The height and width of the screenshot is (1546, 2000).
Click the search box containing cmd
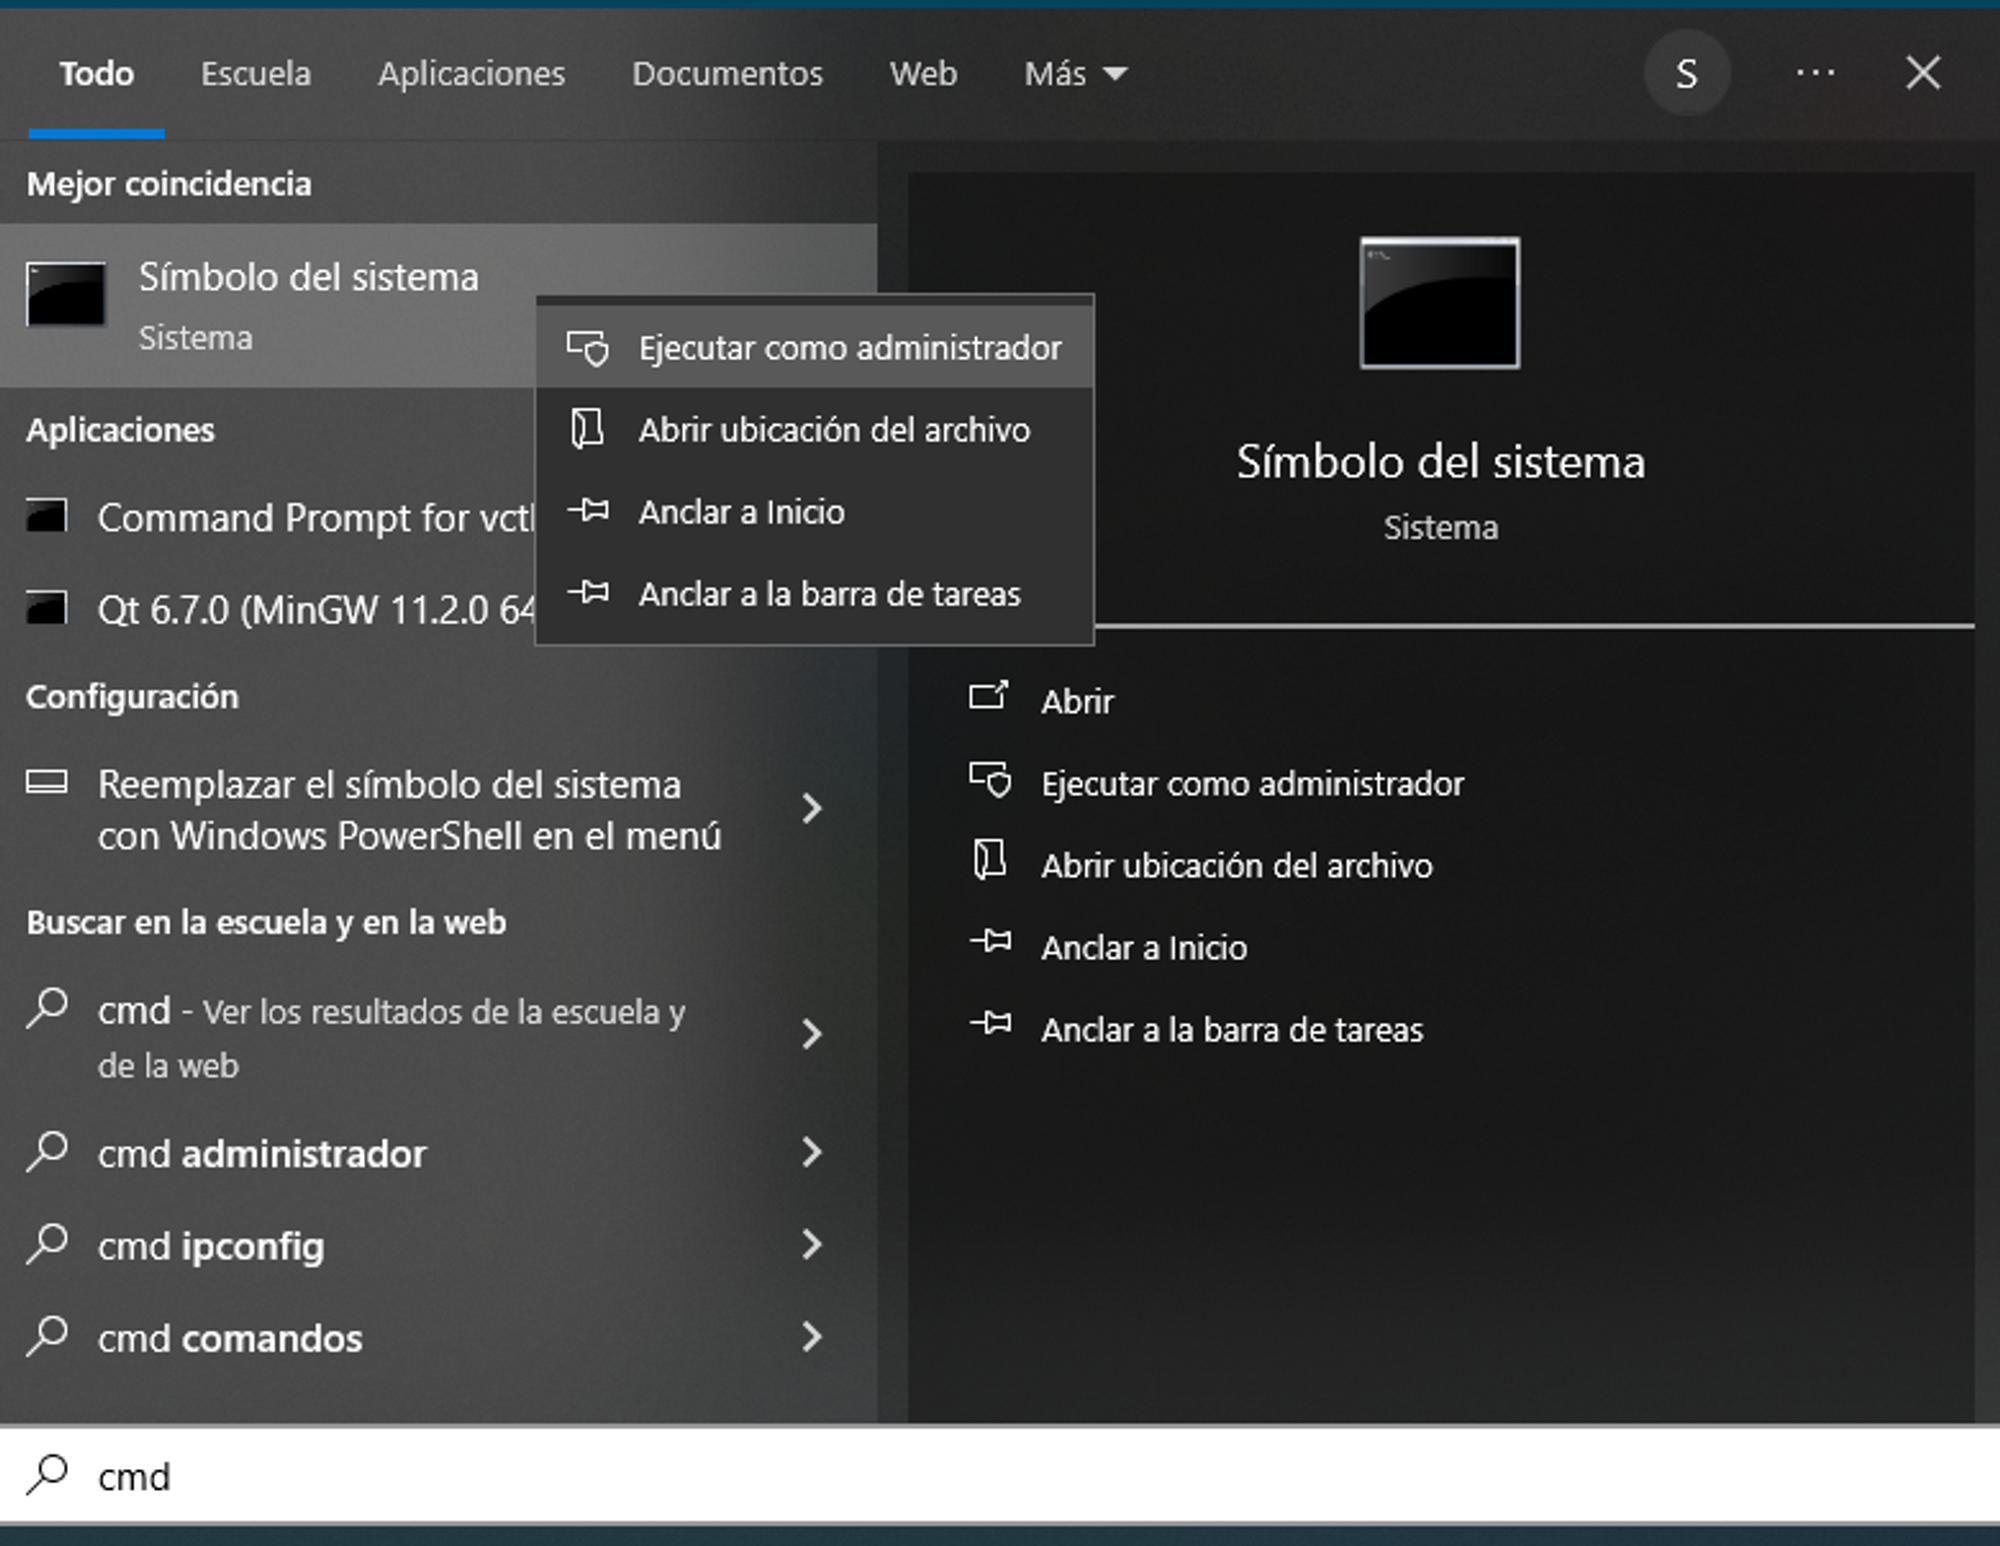pos(1000,1476)
